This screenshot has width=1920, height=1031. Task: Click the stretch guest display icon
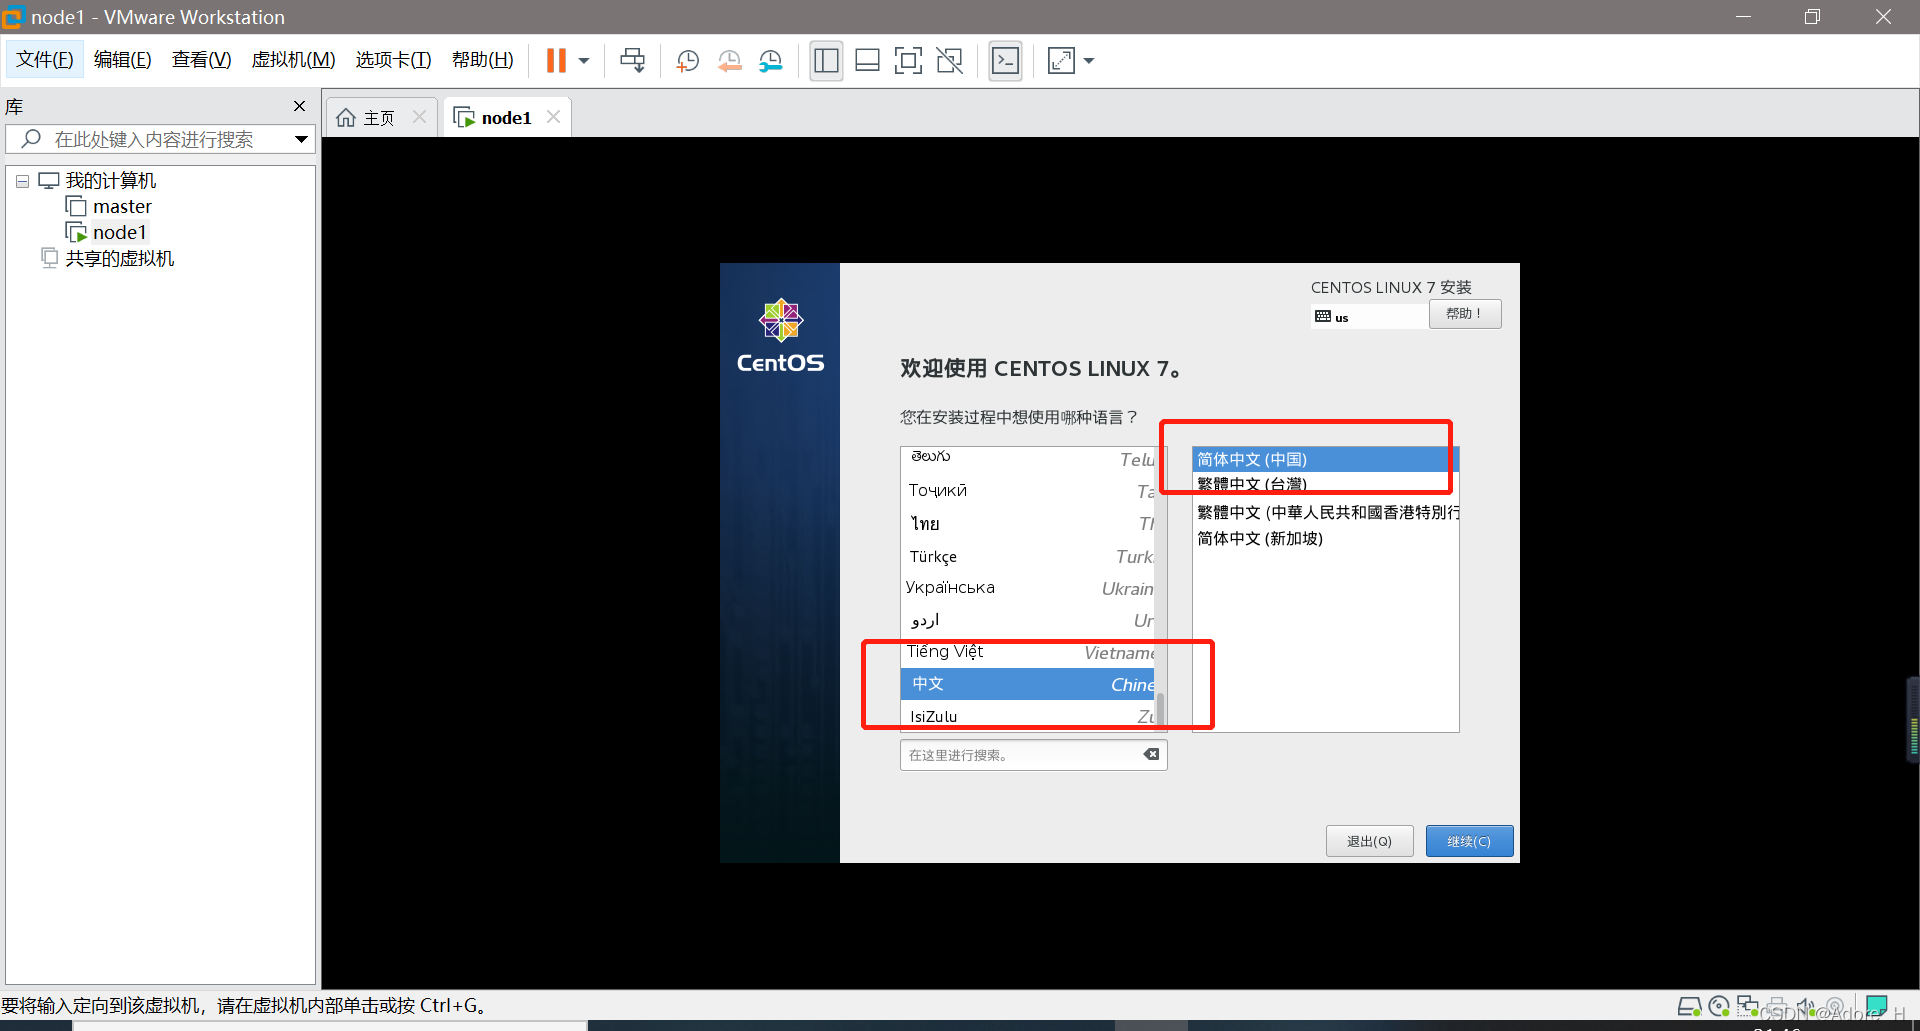point(1061,61)
